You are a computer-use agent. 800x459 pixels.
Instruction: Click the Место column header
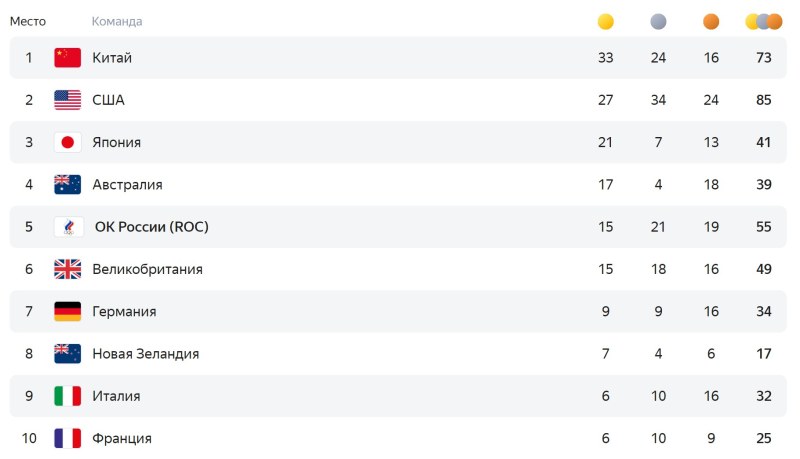[28, 21]
